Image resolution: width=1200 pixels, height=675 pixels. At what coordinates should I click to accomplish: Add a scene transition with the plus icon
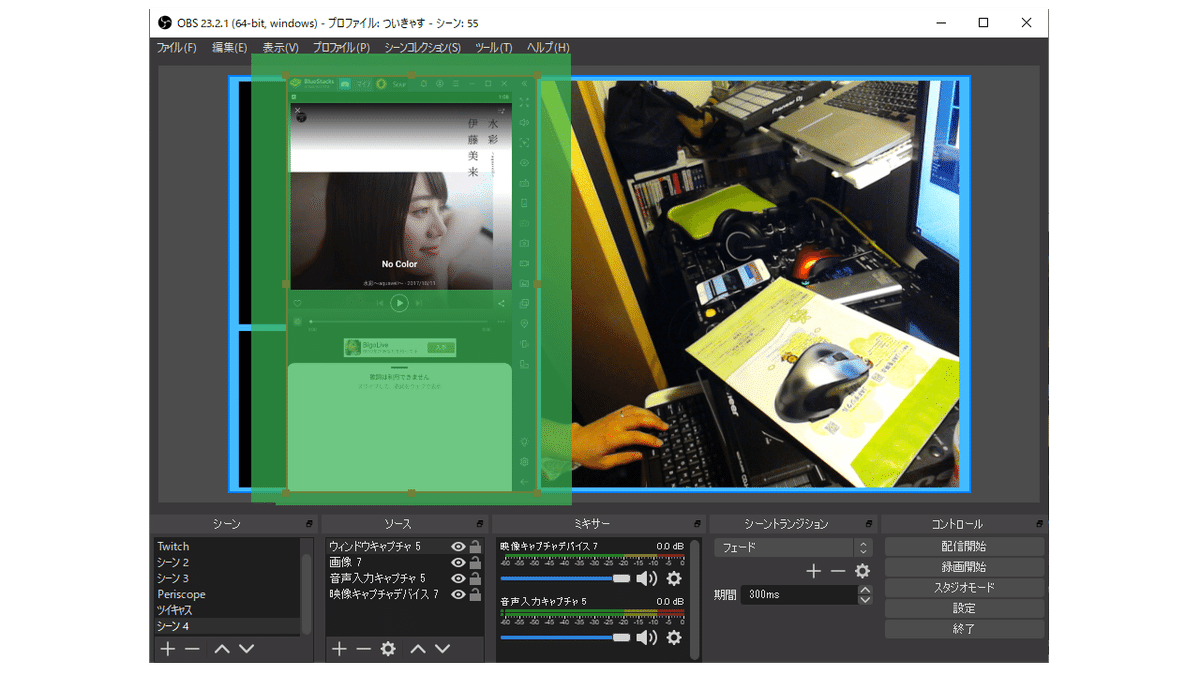814,571
